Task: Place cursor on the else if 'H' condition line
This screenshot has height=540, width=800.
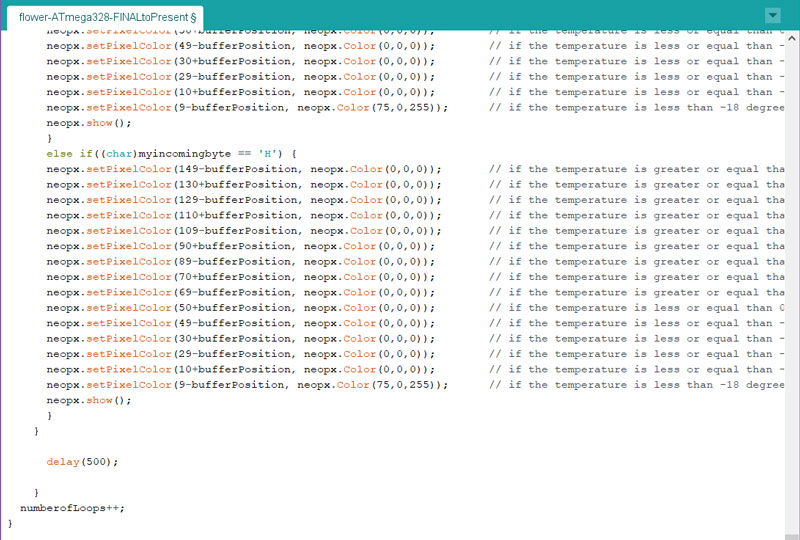Action: 171,154
